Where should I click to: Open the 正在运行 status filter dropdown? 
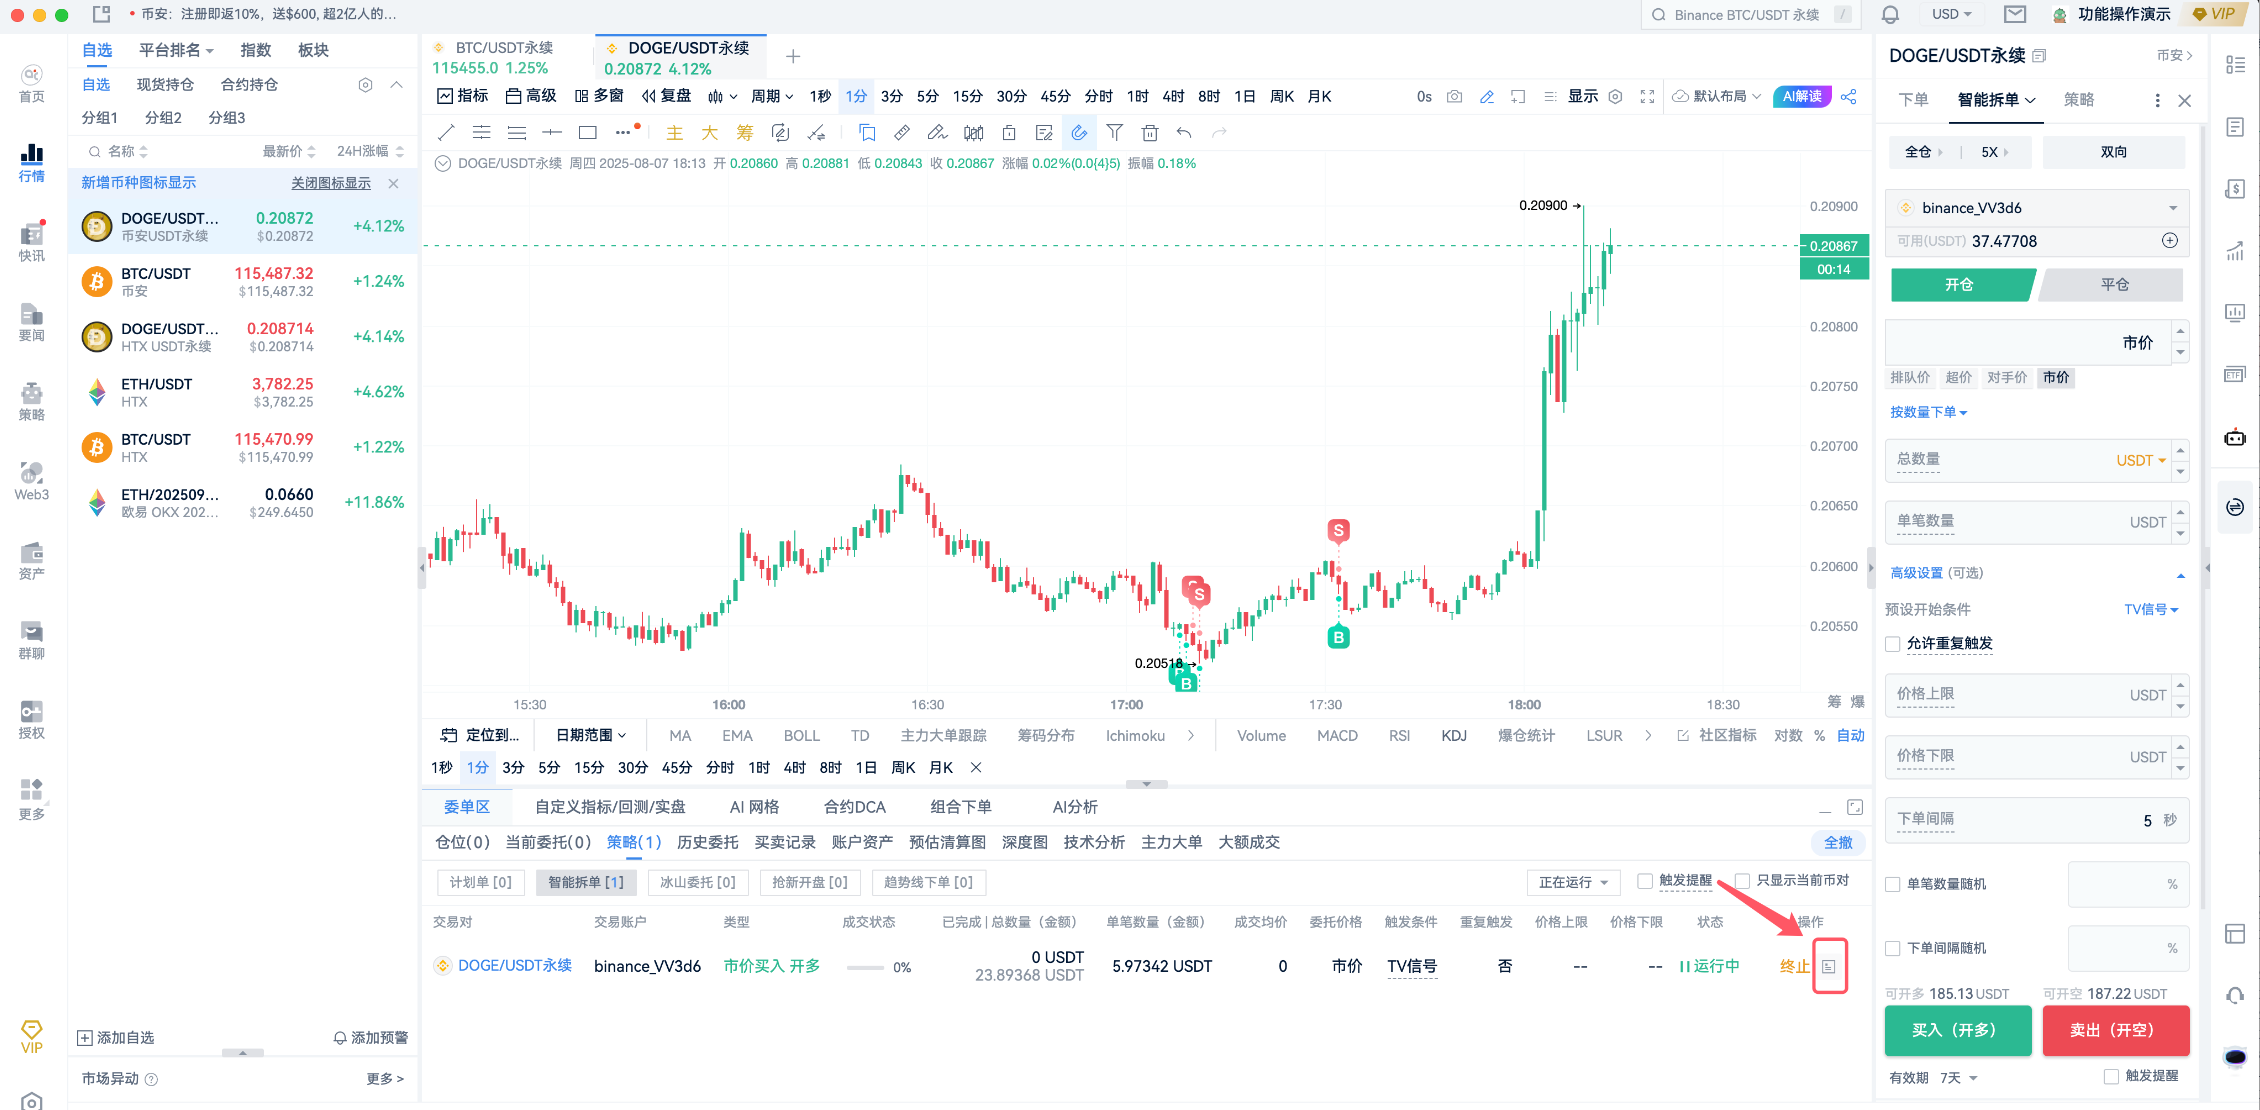coord(1573,882)
